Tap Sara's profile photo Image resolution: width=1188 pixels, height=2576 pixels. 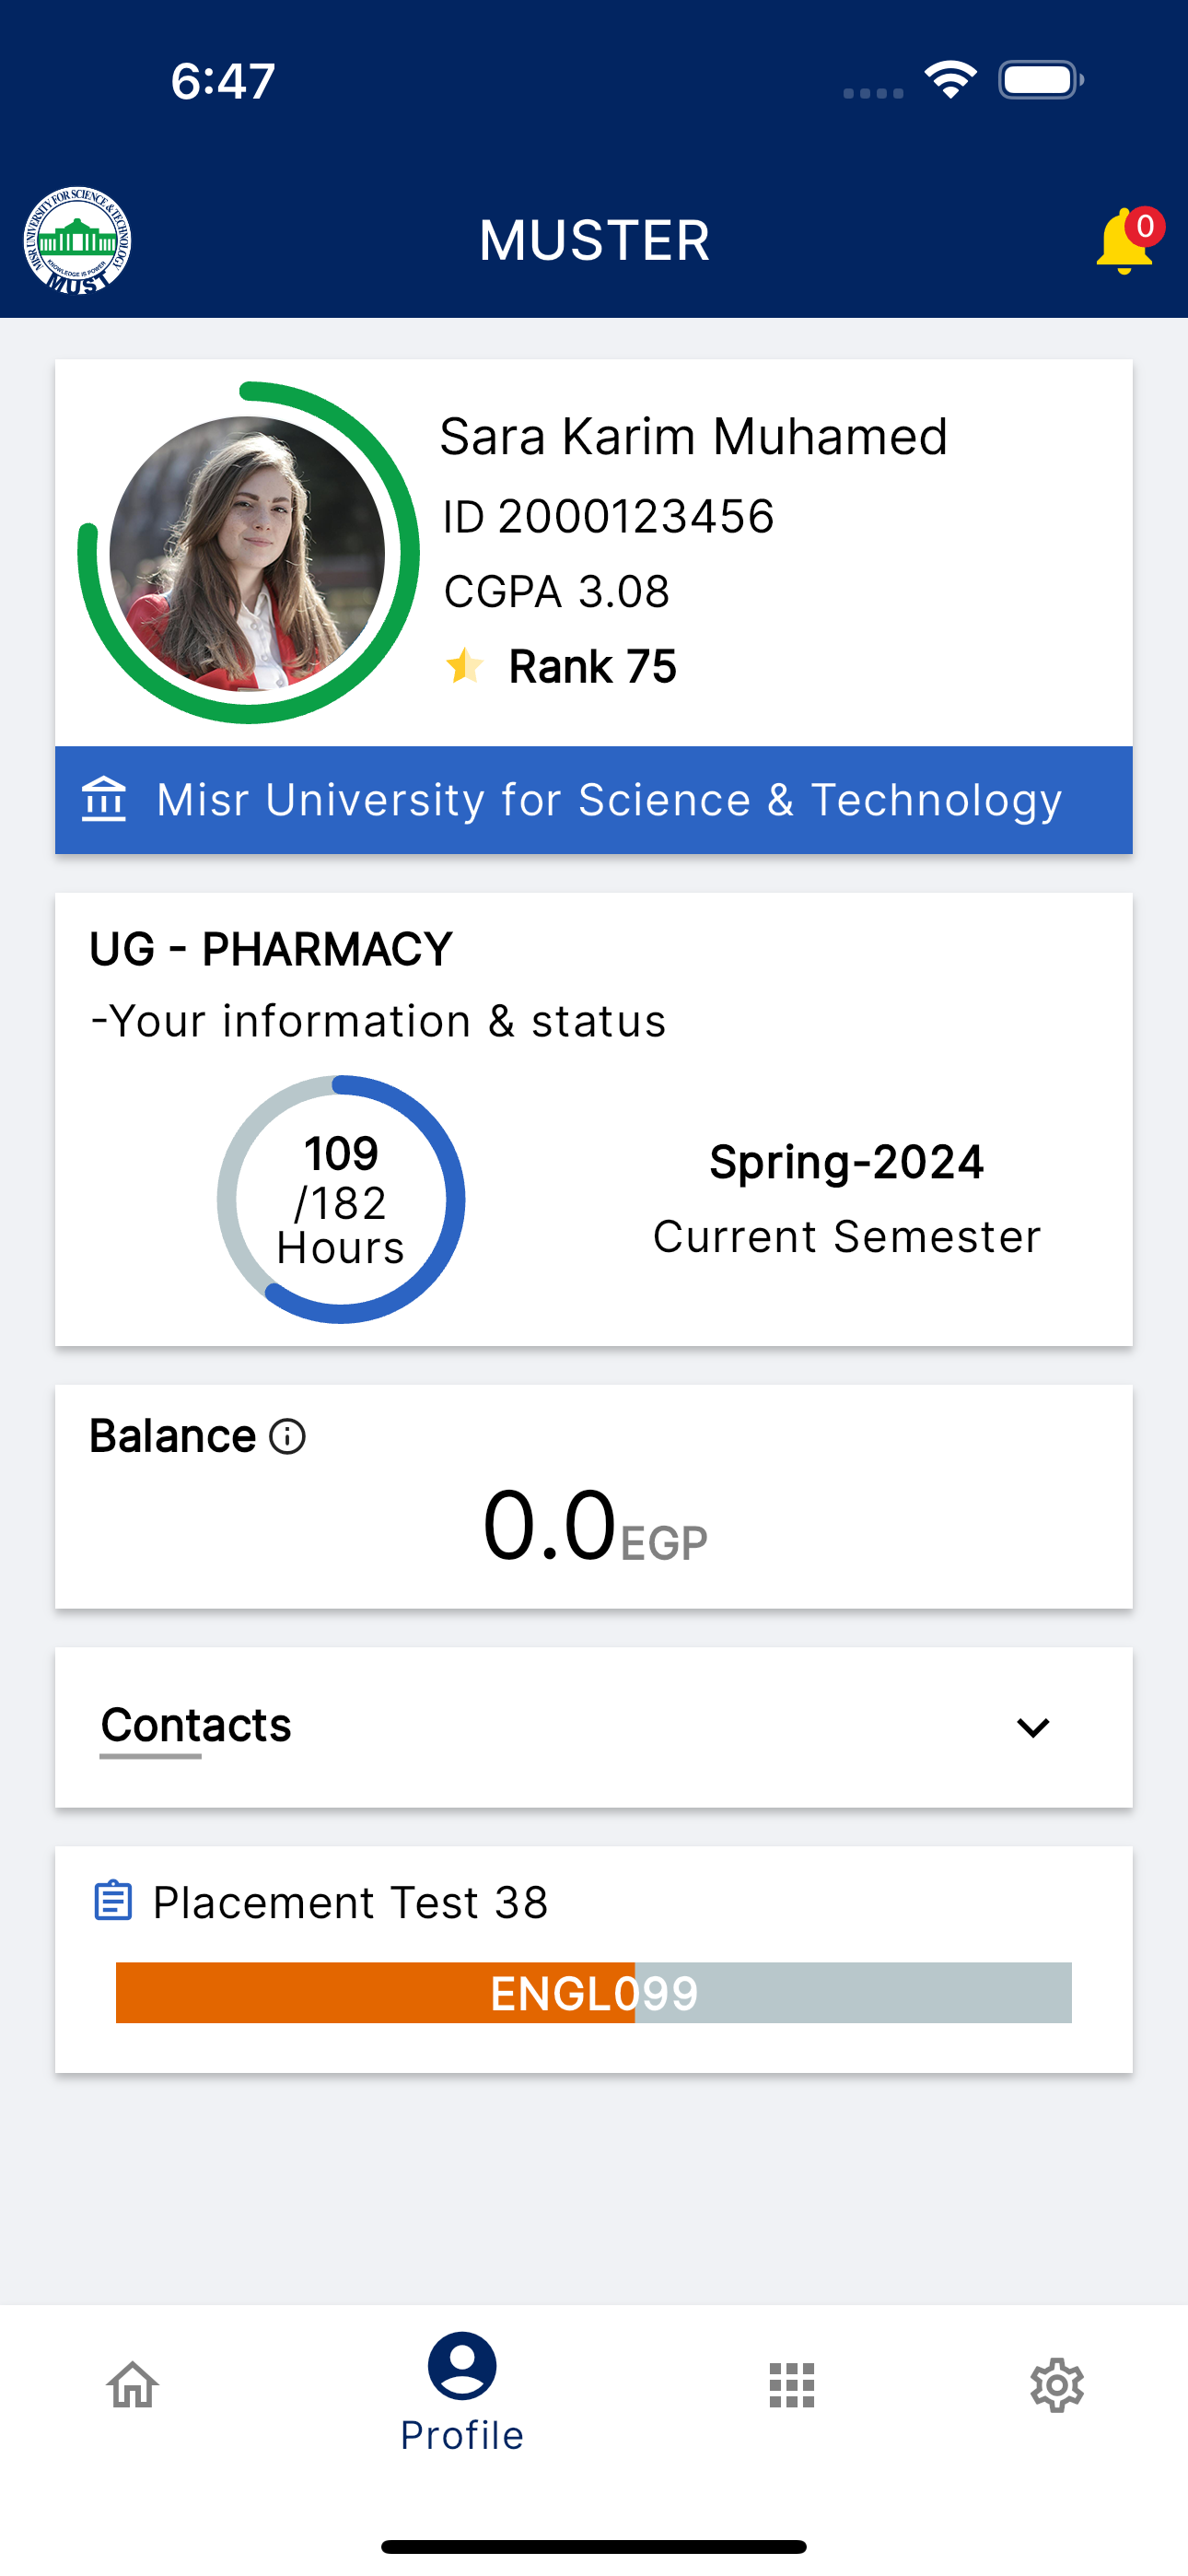248,553
